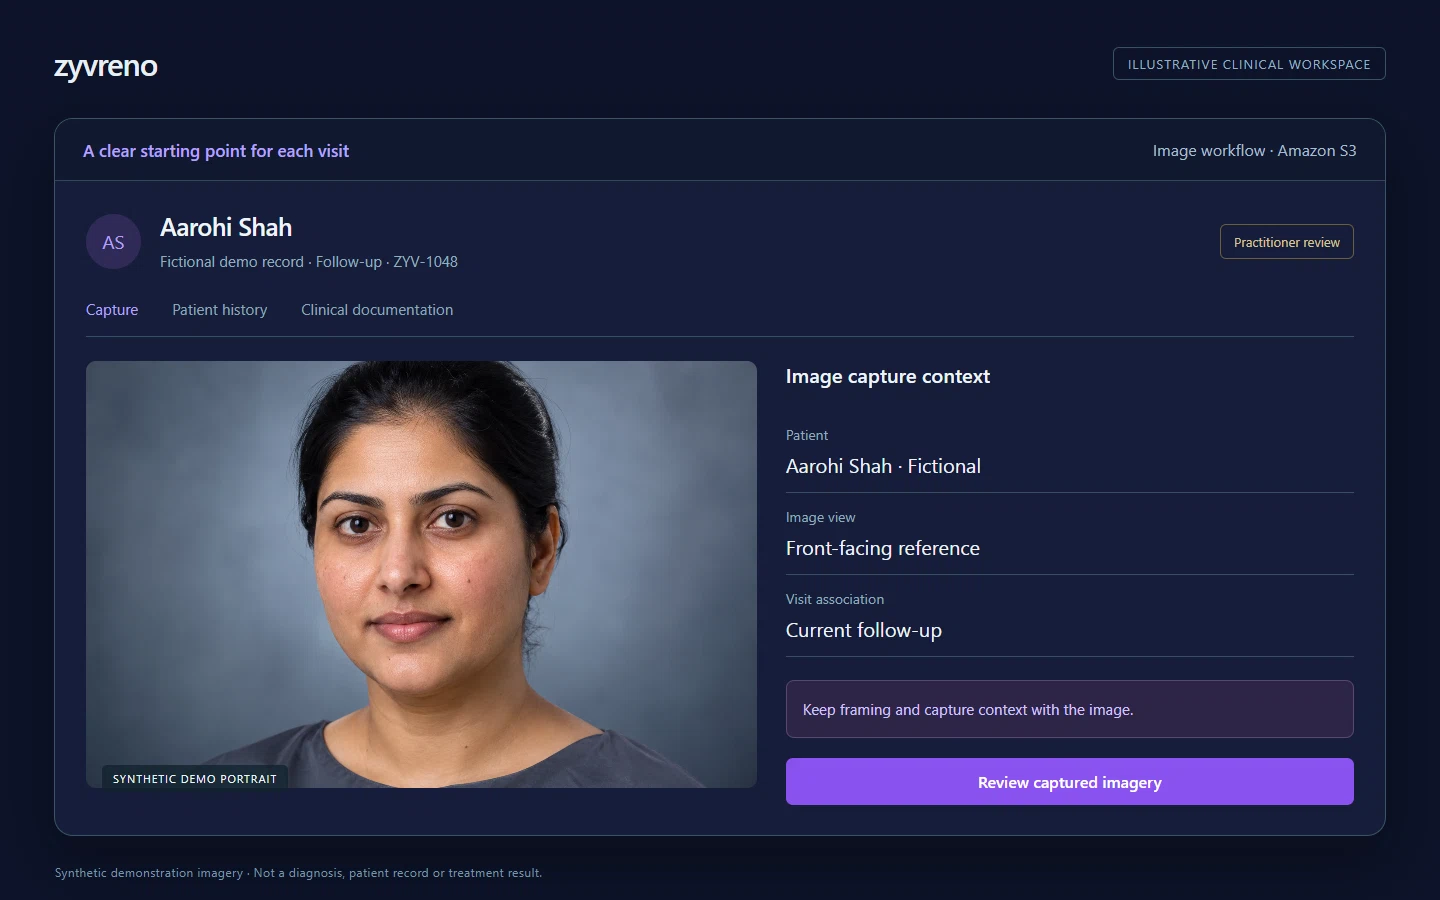
Task: Click the Practitioner review button
Action: [x=1286, y=242]
